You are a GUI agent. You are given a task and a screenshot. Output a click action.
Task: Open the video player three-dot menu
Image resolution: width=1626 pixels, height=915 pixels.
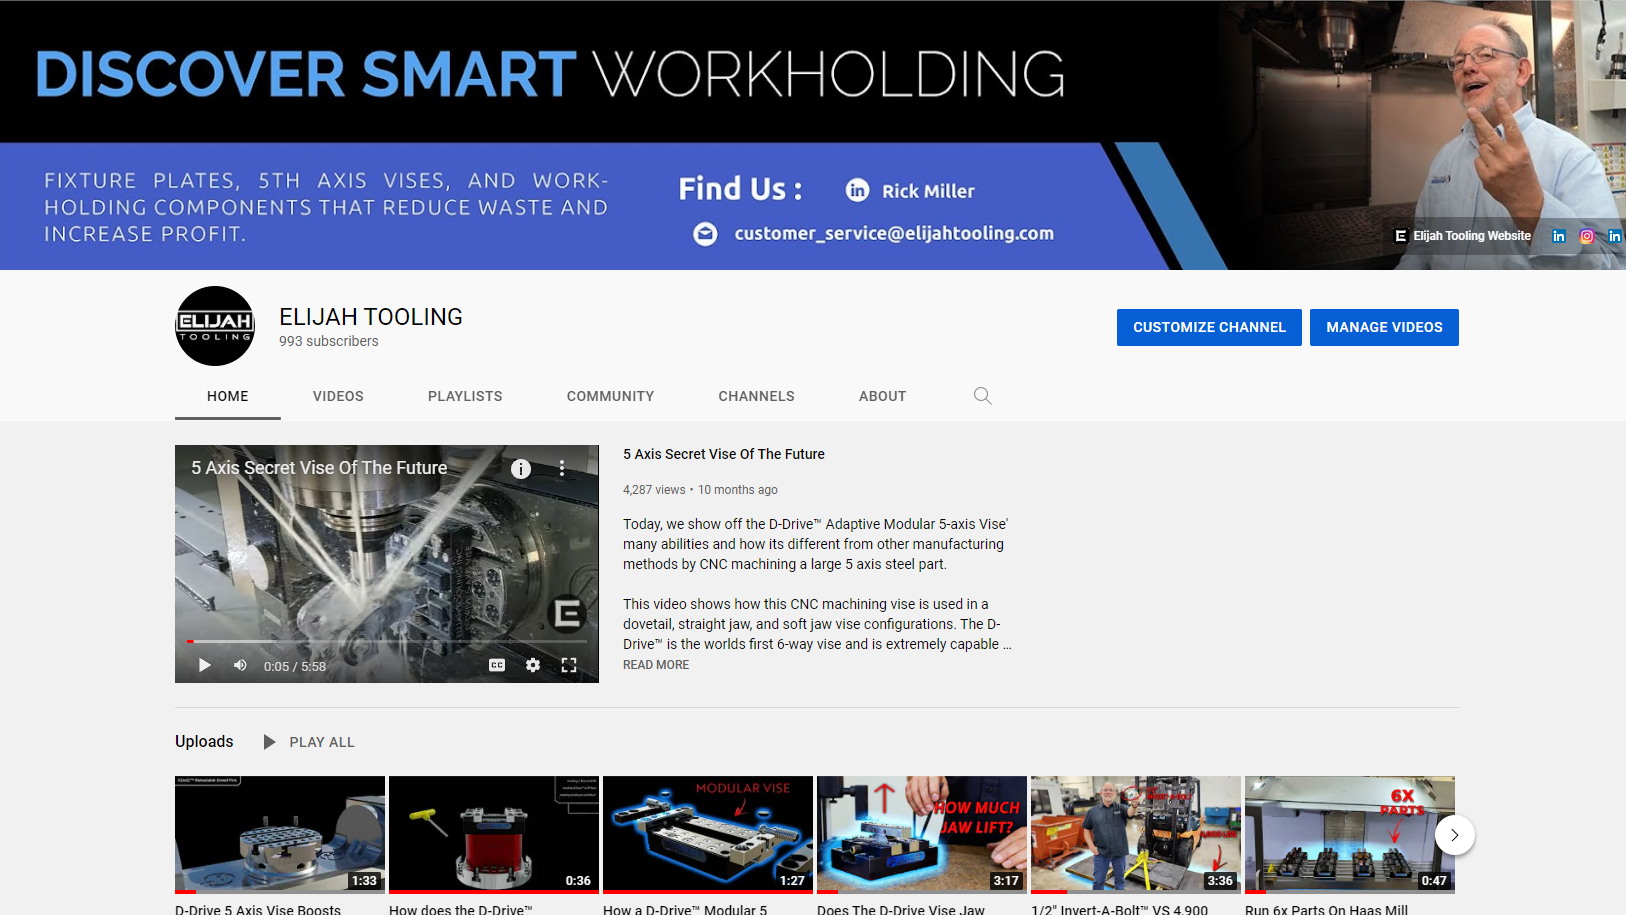coord(562,468)
